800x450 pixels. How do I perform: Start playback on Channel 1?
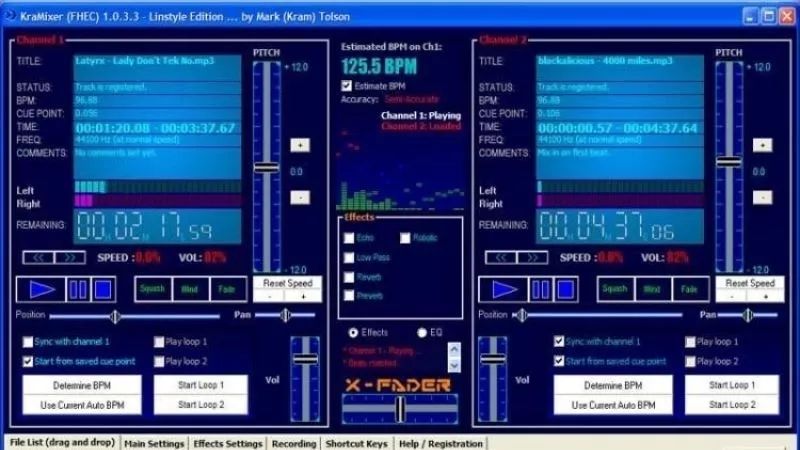pyautogui.click(x=41, y=289)
